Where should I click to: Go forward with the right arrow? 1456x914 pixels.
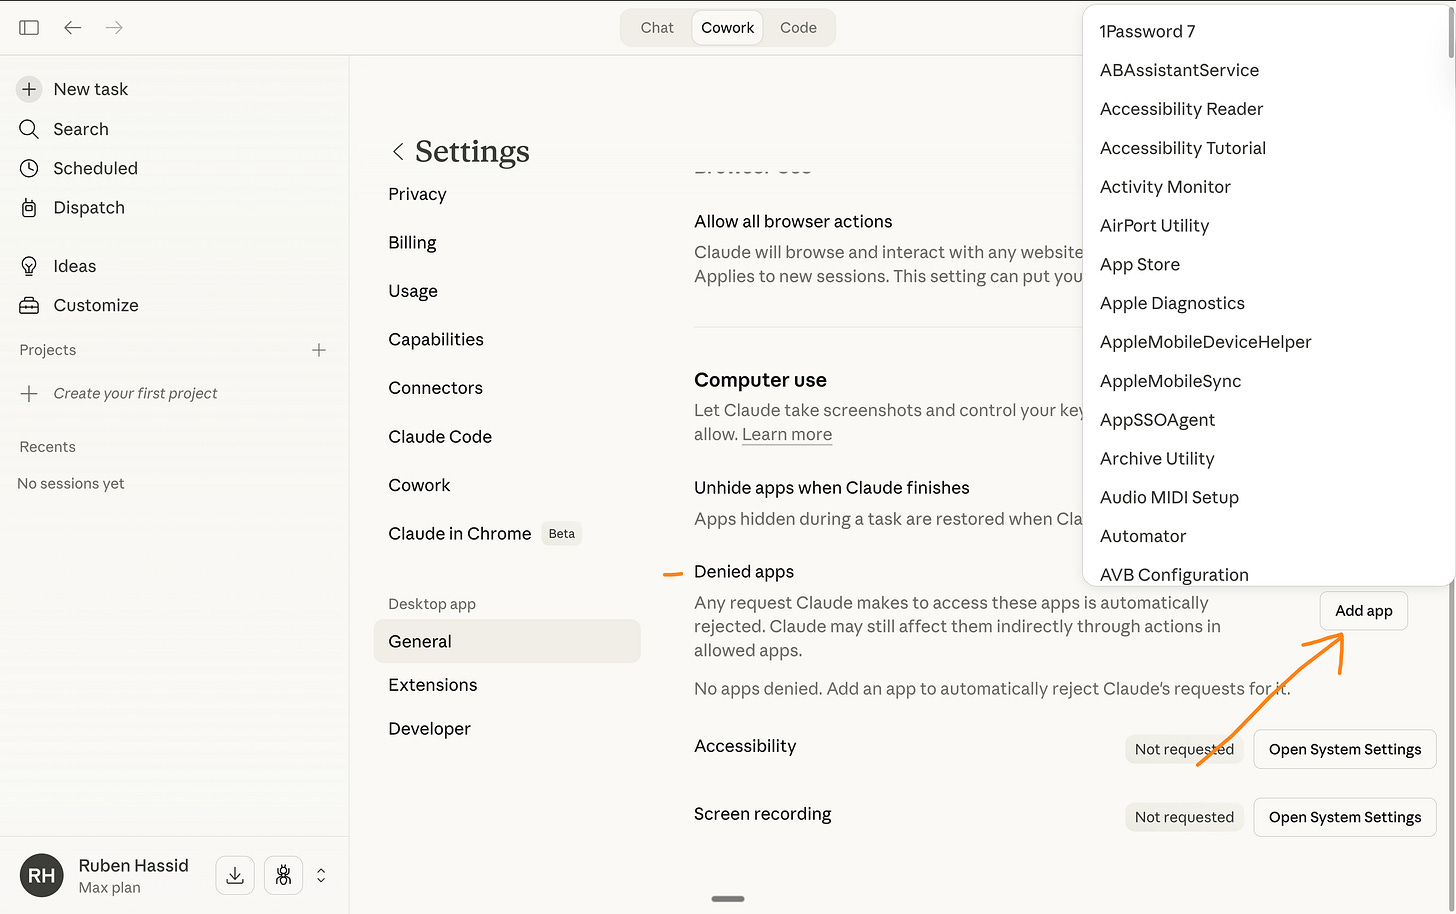point(114,28)
